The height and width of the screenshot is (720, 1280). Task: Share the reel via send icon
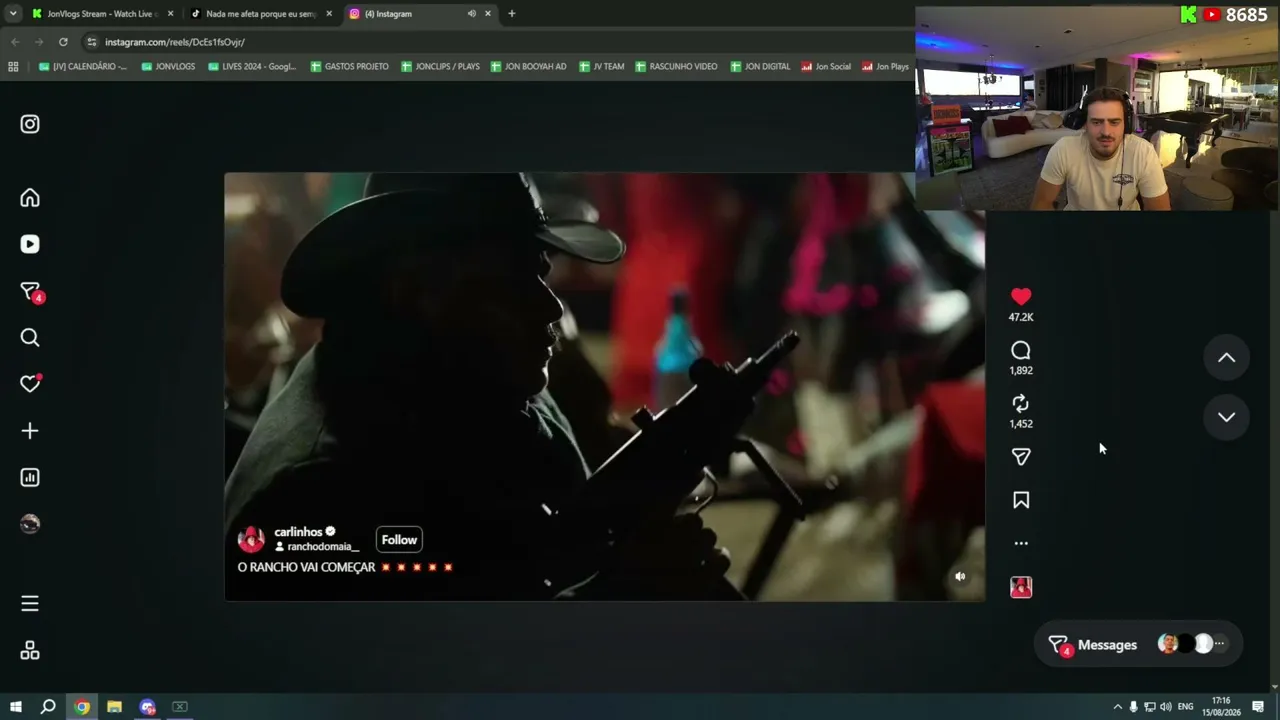(1021, 457)
